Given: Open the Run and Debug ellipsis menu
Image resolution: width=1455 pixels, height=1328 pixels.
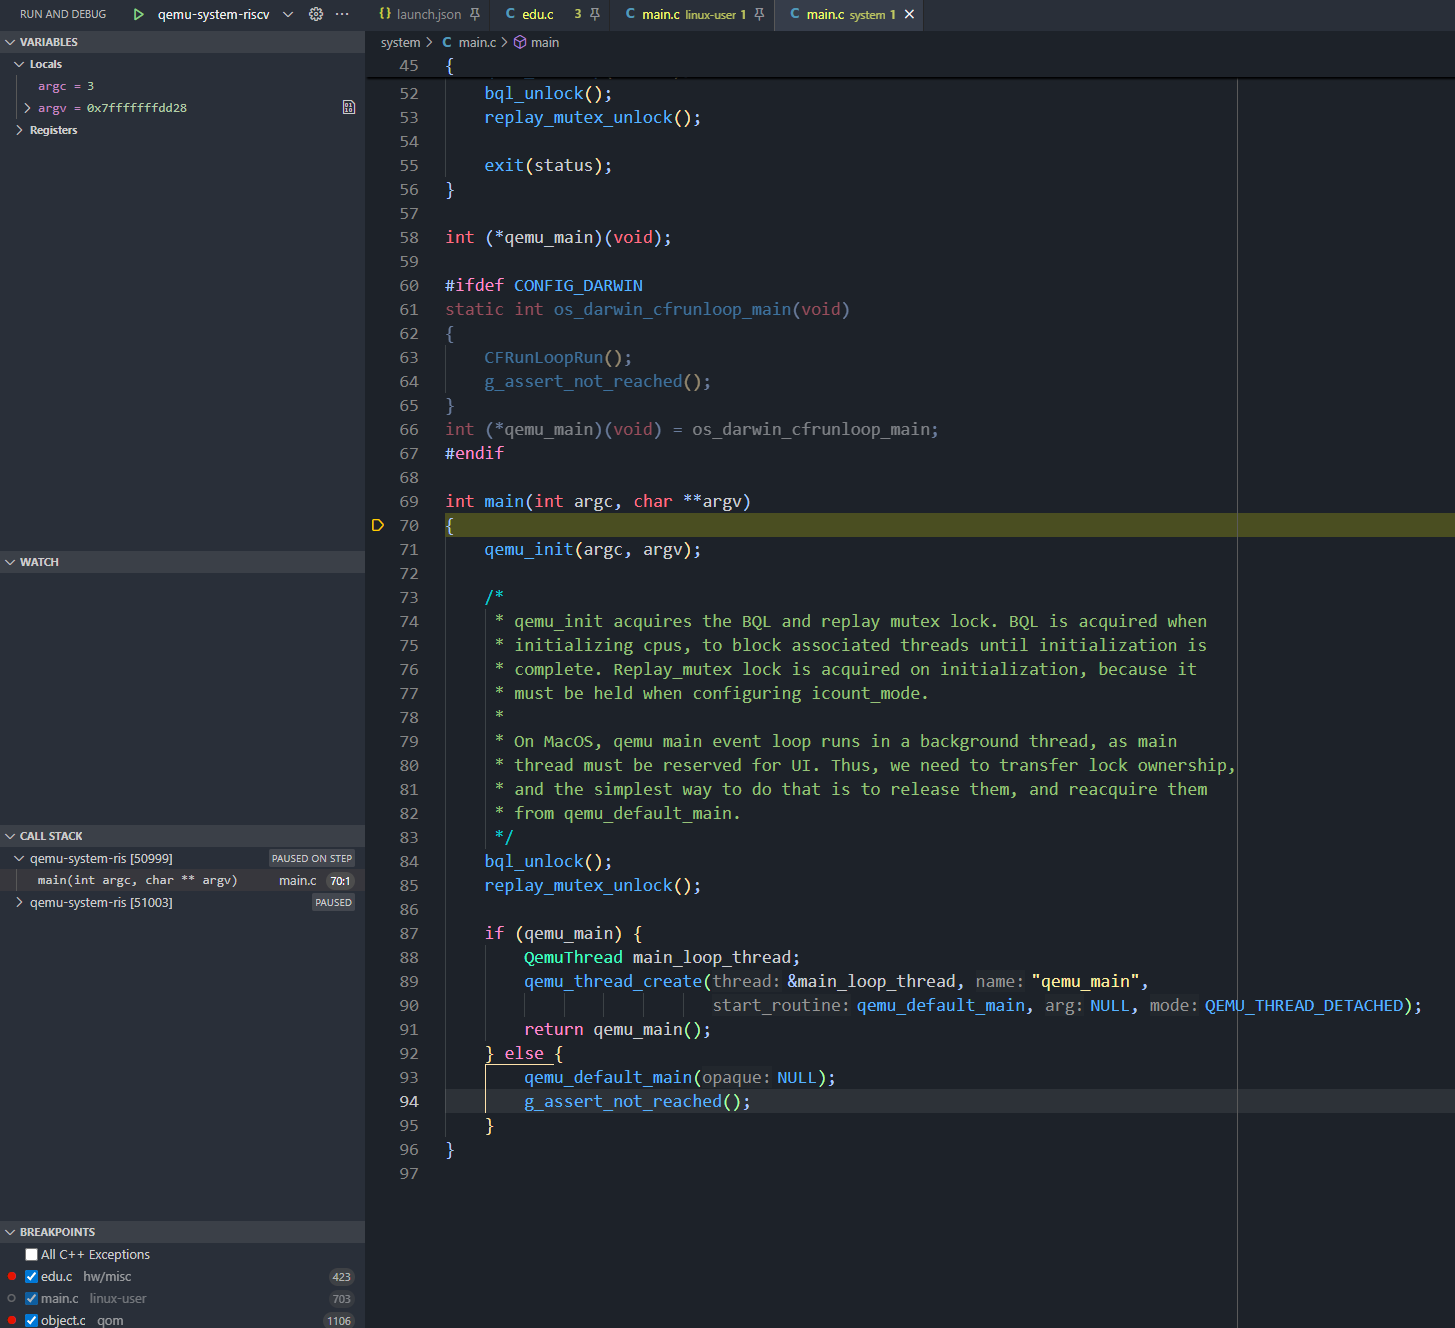Looking at the screenshot, I should (x=341, y=14).
